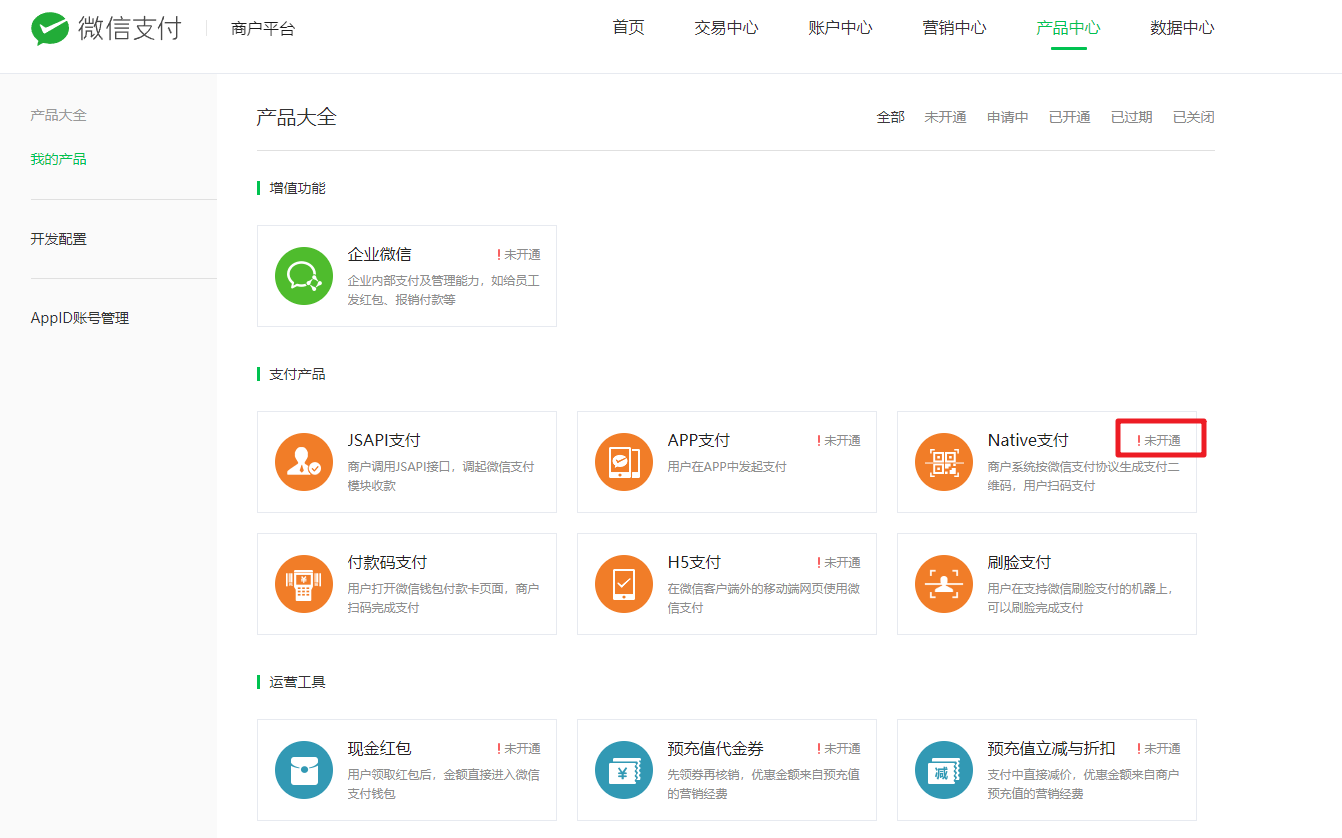Go to the 首页 tab
Viewport: 1342px width, 838px height.
click(629, 28)
